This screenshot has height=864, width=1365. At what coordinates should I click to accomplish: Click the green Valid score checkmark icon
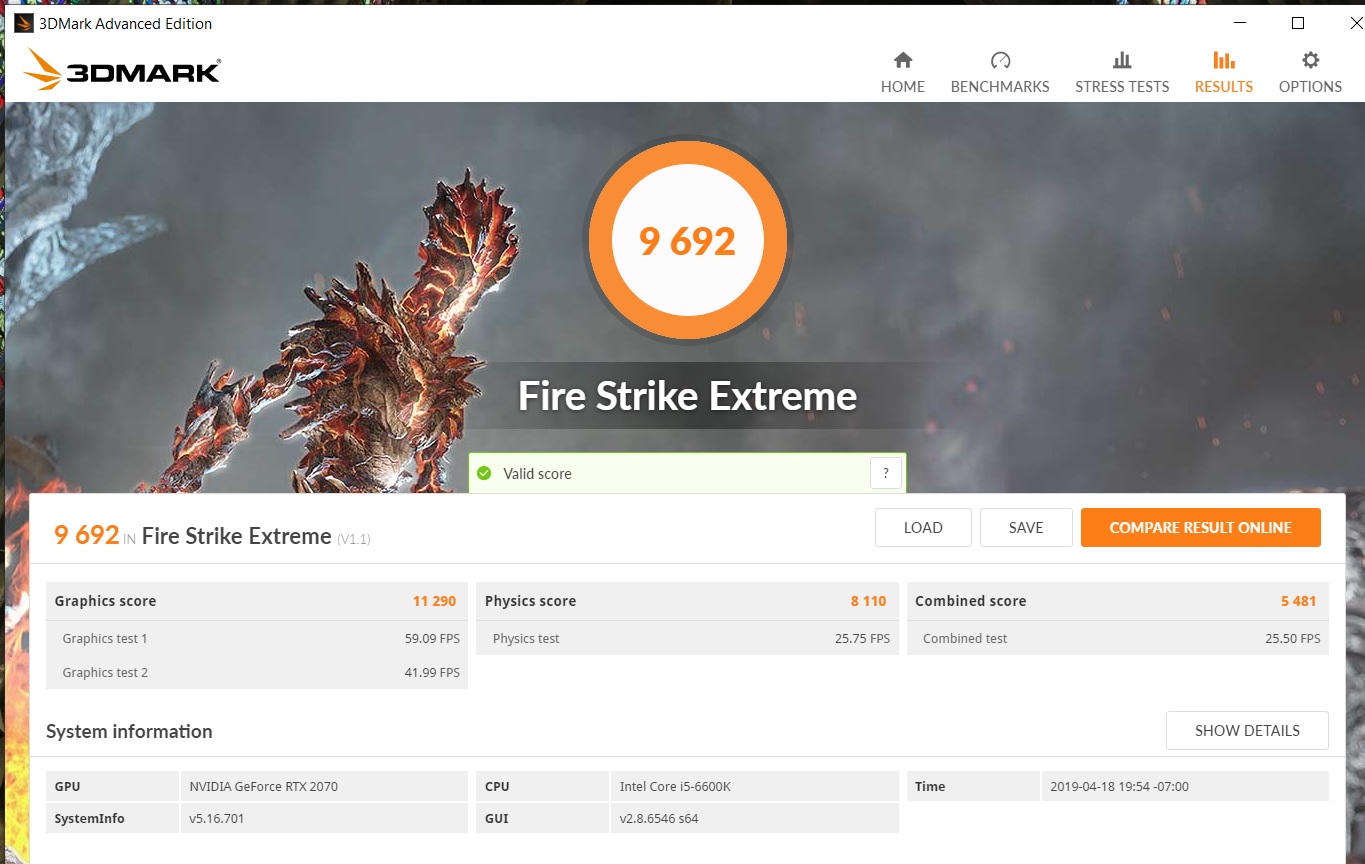(x=485, y=473)
